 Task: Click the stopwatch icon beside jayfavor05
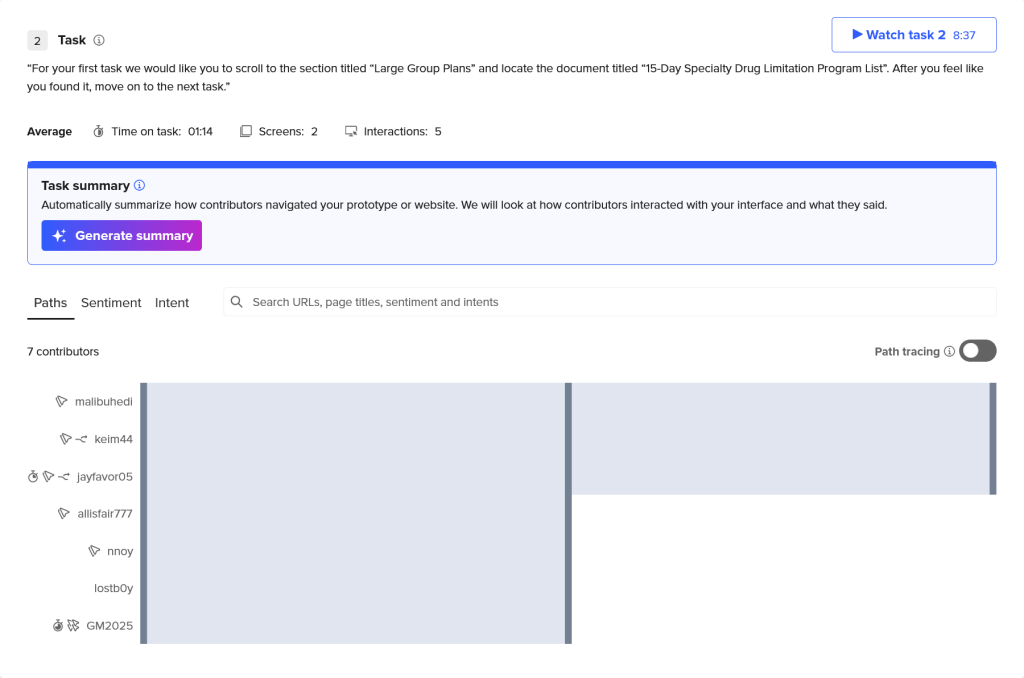pyautogui.click(x=33, y=477)
